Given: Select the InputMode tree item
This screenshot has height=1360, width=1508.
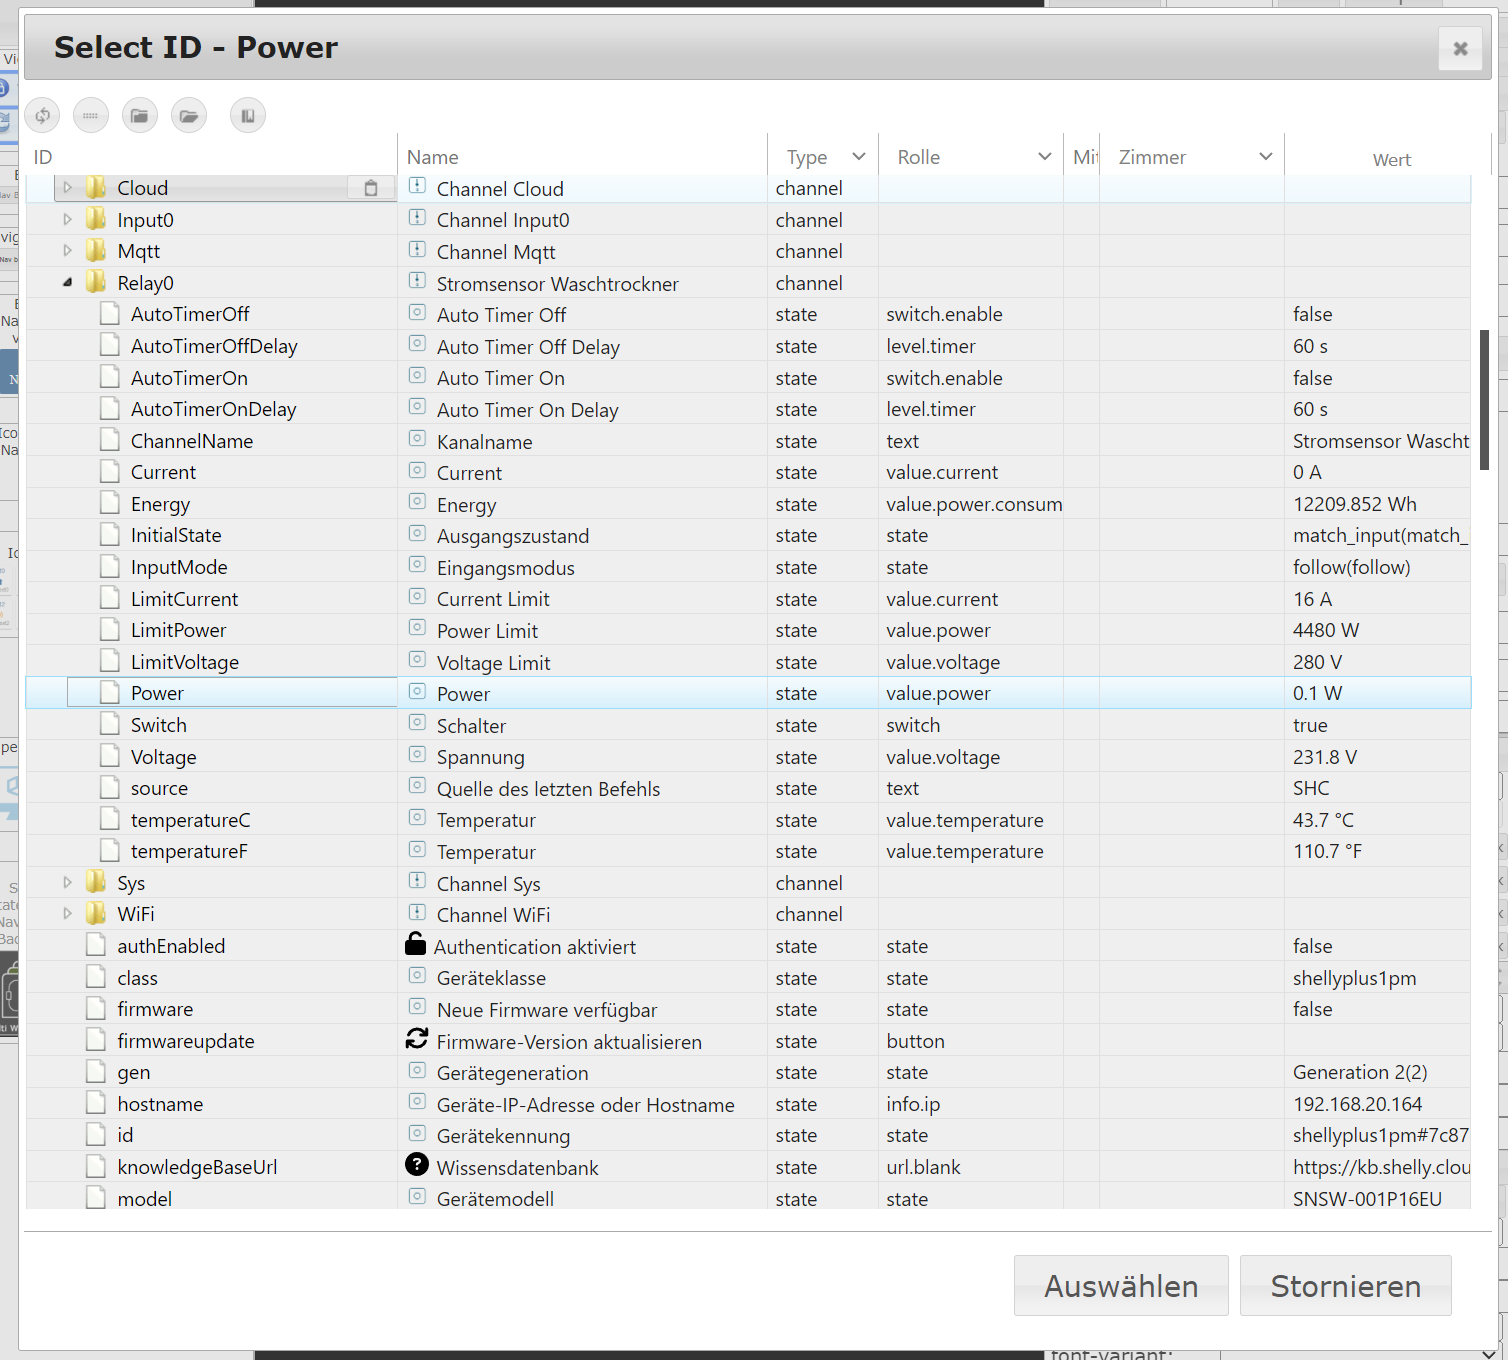Looking at the screenshot, I should point(179,567).
